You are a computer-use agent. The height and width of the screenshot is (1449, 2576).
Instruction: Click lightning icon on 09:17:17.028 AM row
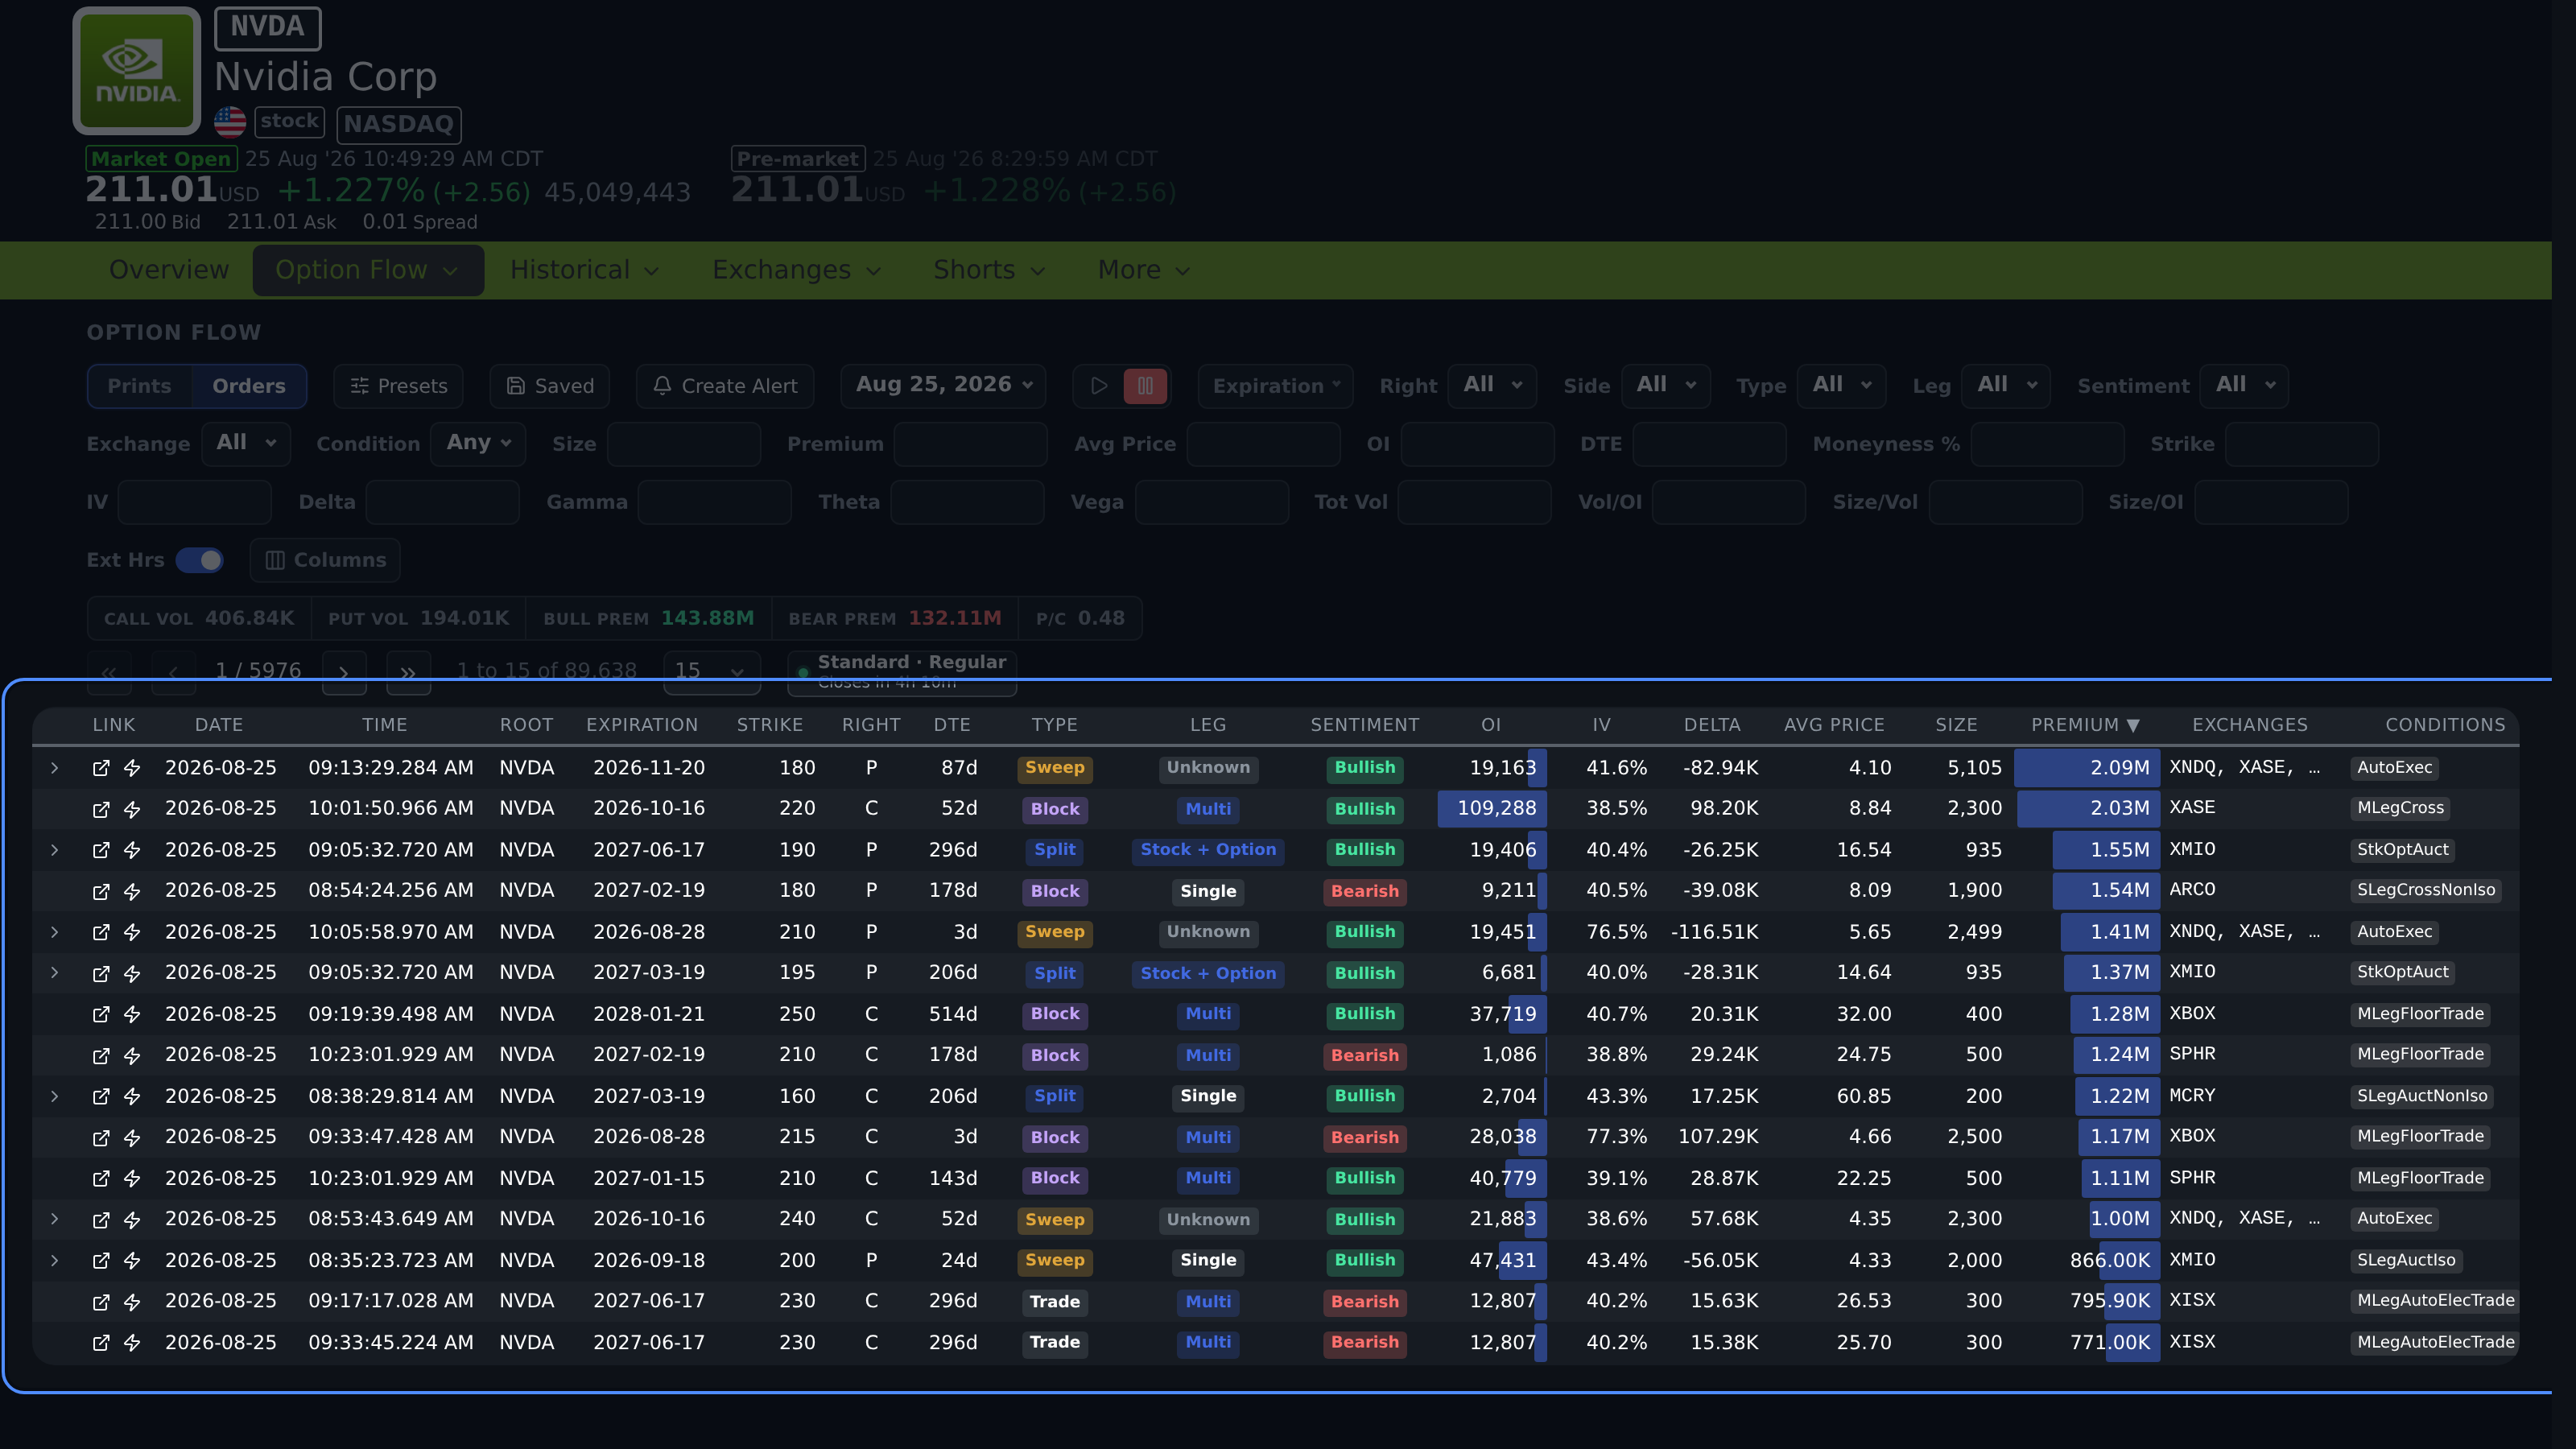click(132, 1301)
